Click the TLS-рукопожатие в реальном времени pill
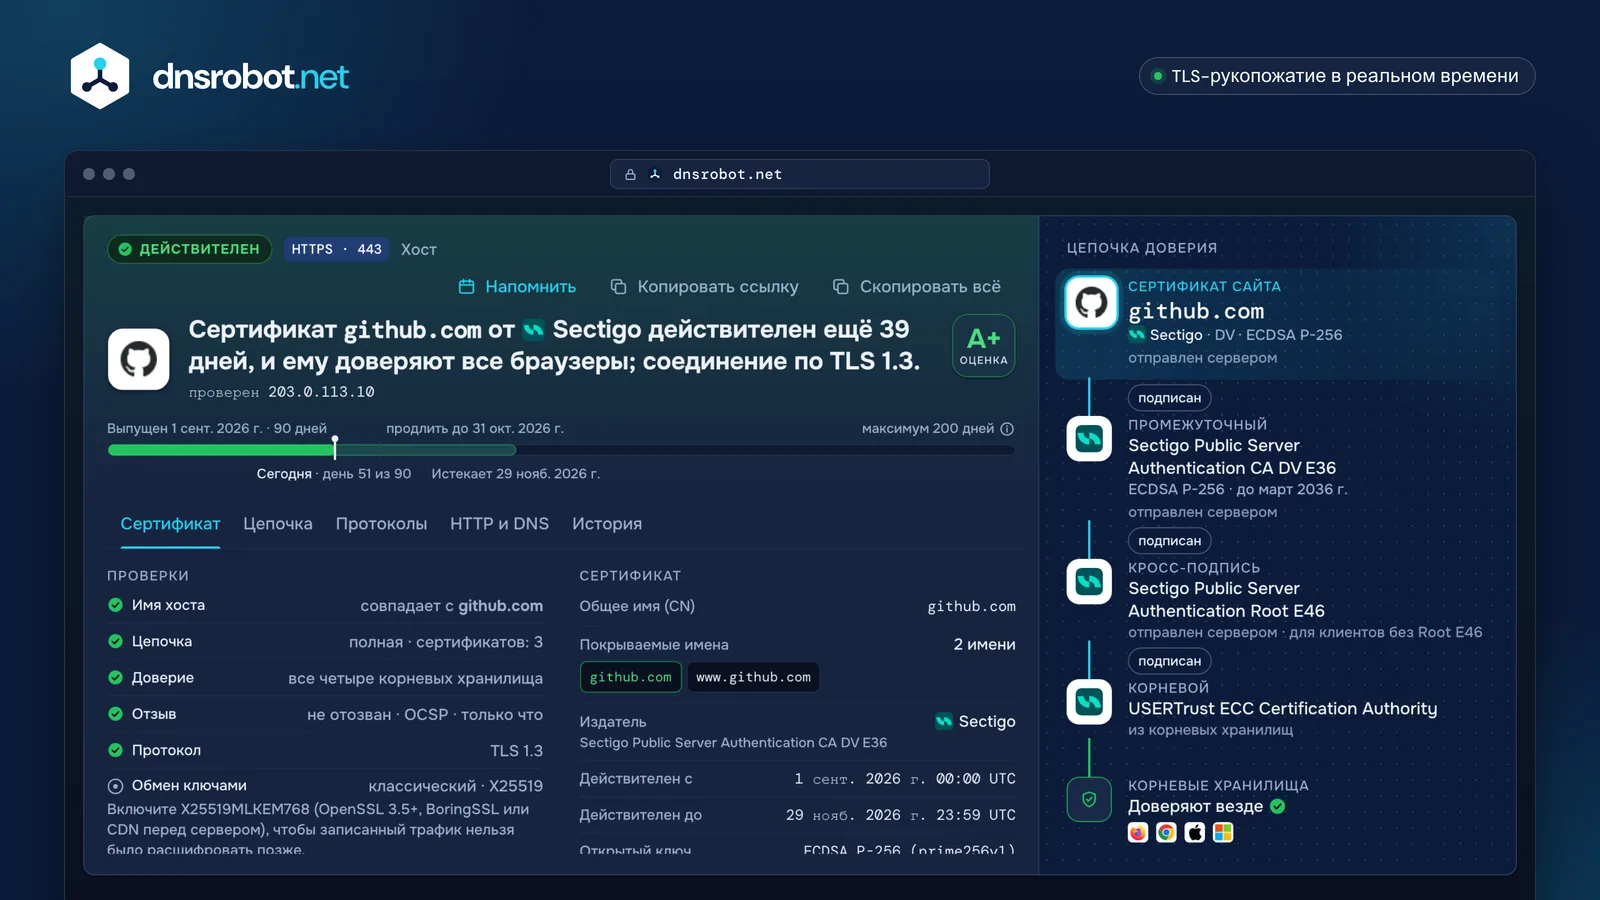The width and height of the screenshot is (1600, 900). 1337,76
